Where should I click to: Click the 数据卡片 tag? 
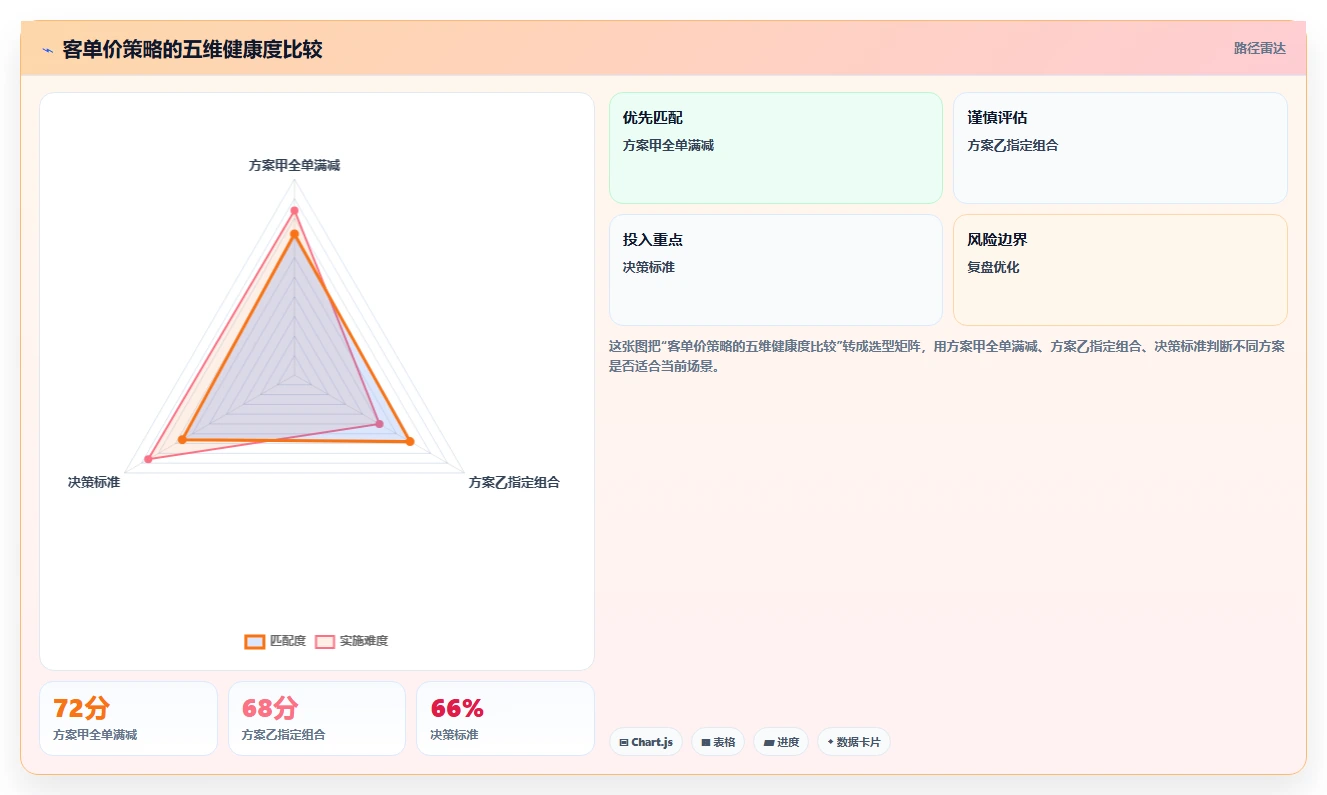coord(854,742)
